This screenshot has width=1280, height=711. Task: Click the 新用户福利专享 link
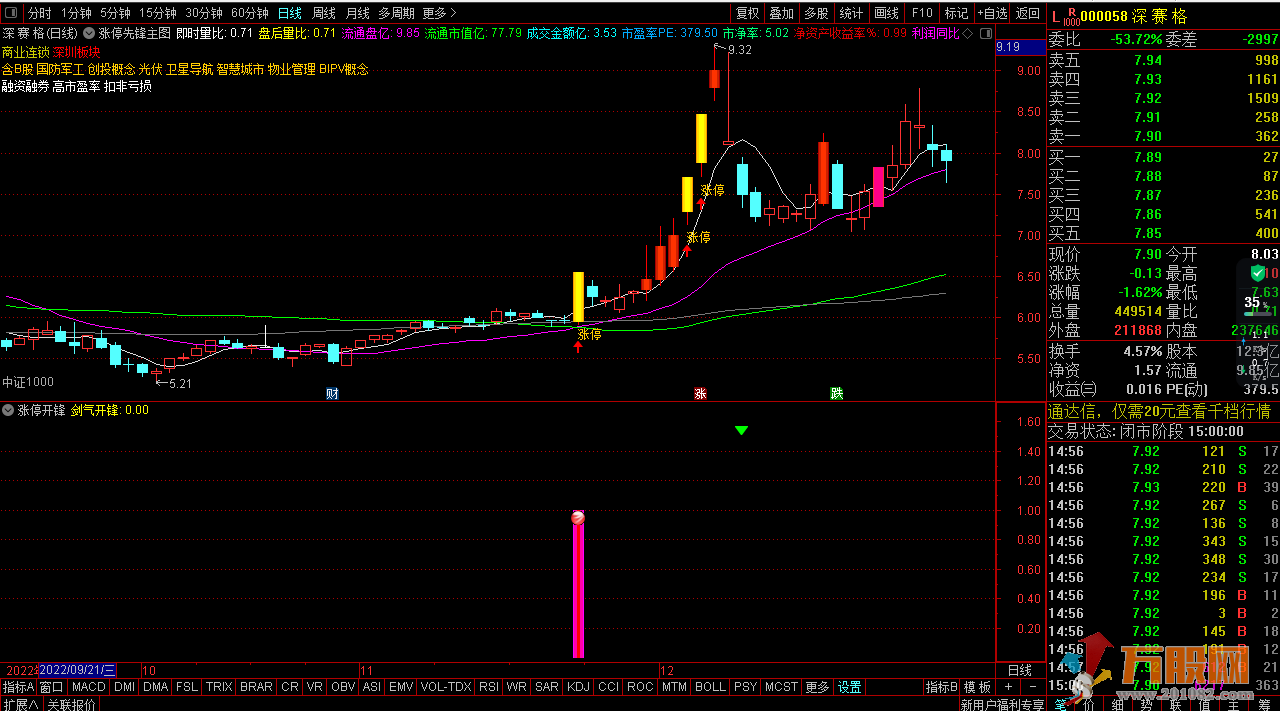pyautogui.click(x=1002, y=704)
